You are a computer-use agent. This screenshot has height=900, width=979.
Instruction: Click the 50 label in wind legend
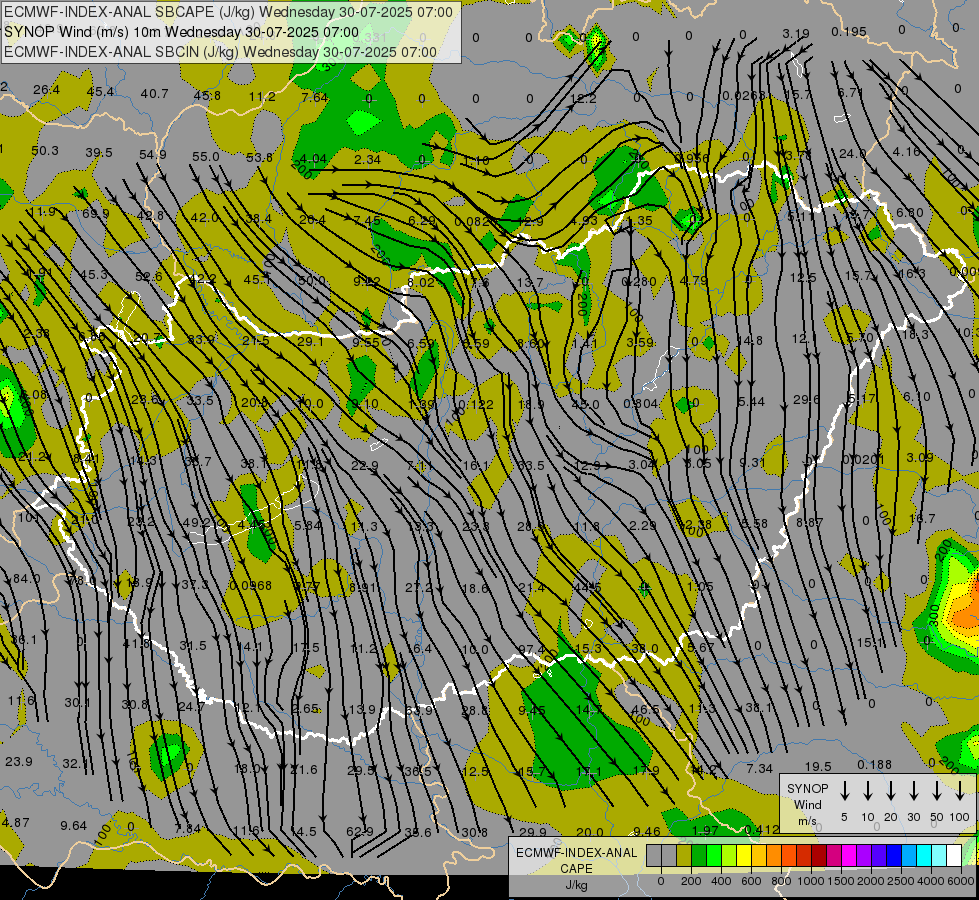(x=937, y=817)
